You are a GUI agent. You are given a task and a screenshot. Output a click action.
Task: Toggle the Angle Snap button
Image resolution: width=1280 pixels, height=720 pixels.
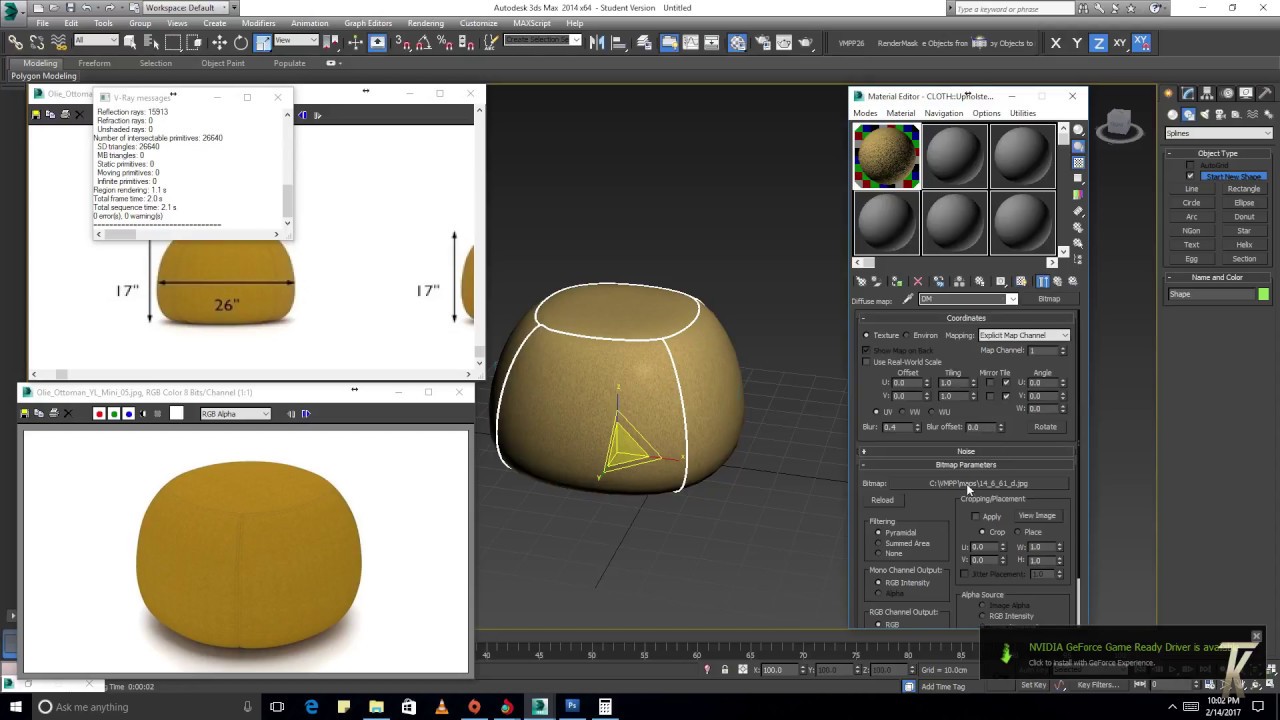click(x=423, y=43)
